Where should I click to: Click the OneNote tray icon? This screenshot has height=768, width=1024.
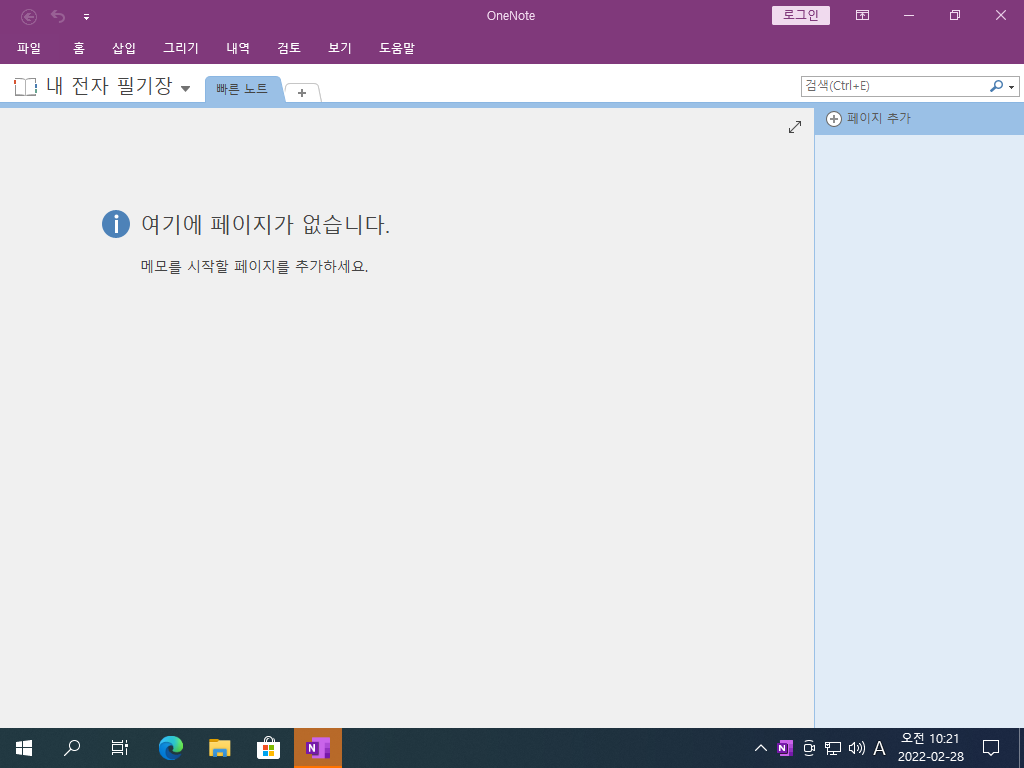[x=785, y=748]
